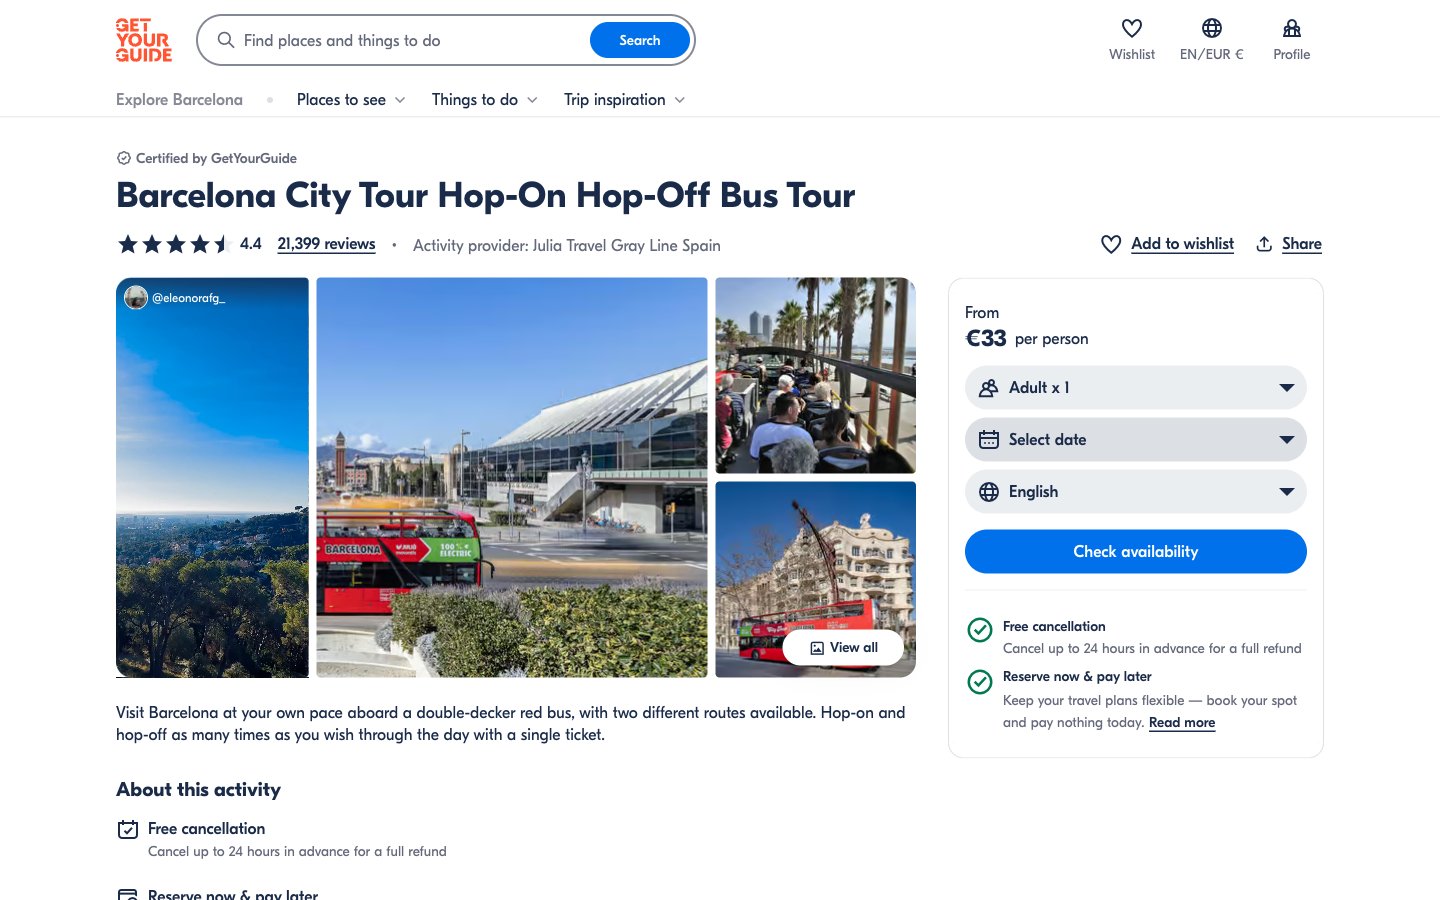The height and width of the screenshot is (900, 1440).
Task: Open View all photos gallery button
Action: tap(843, 648)
